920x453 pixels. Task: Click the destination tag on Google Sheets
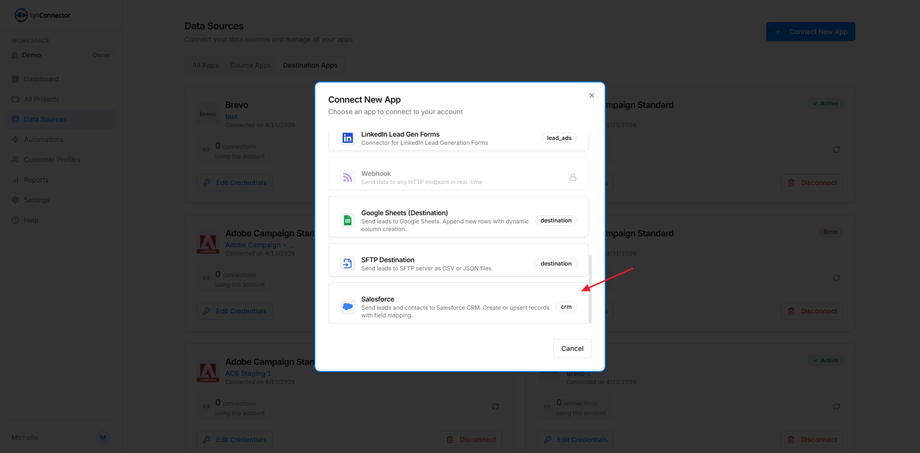[556, 221]
